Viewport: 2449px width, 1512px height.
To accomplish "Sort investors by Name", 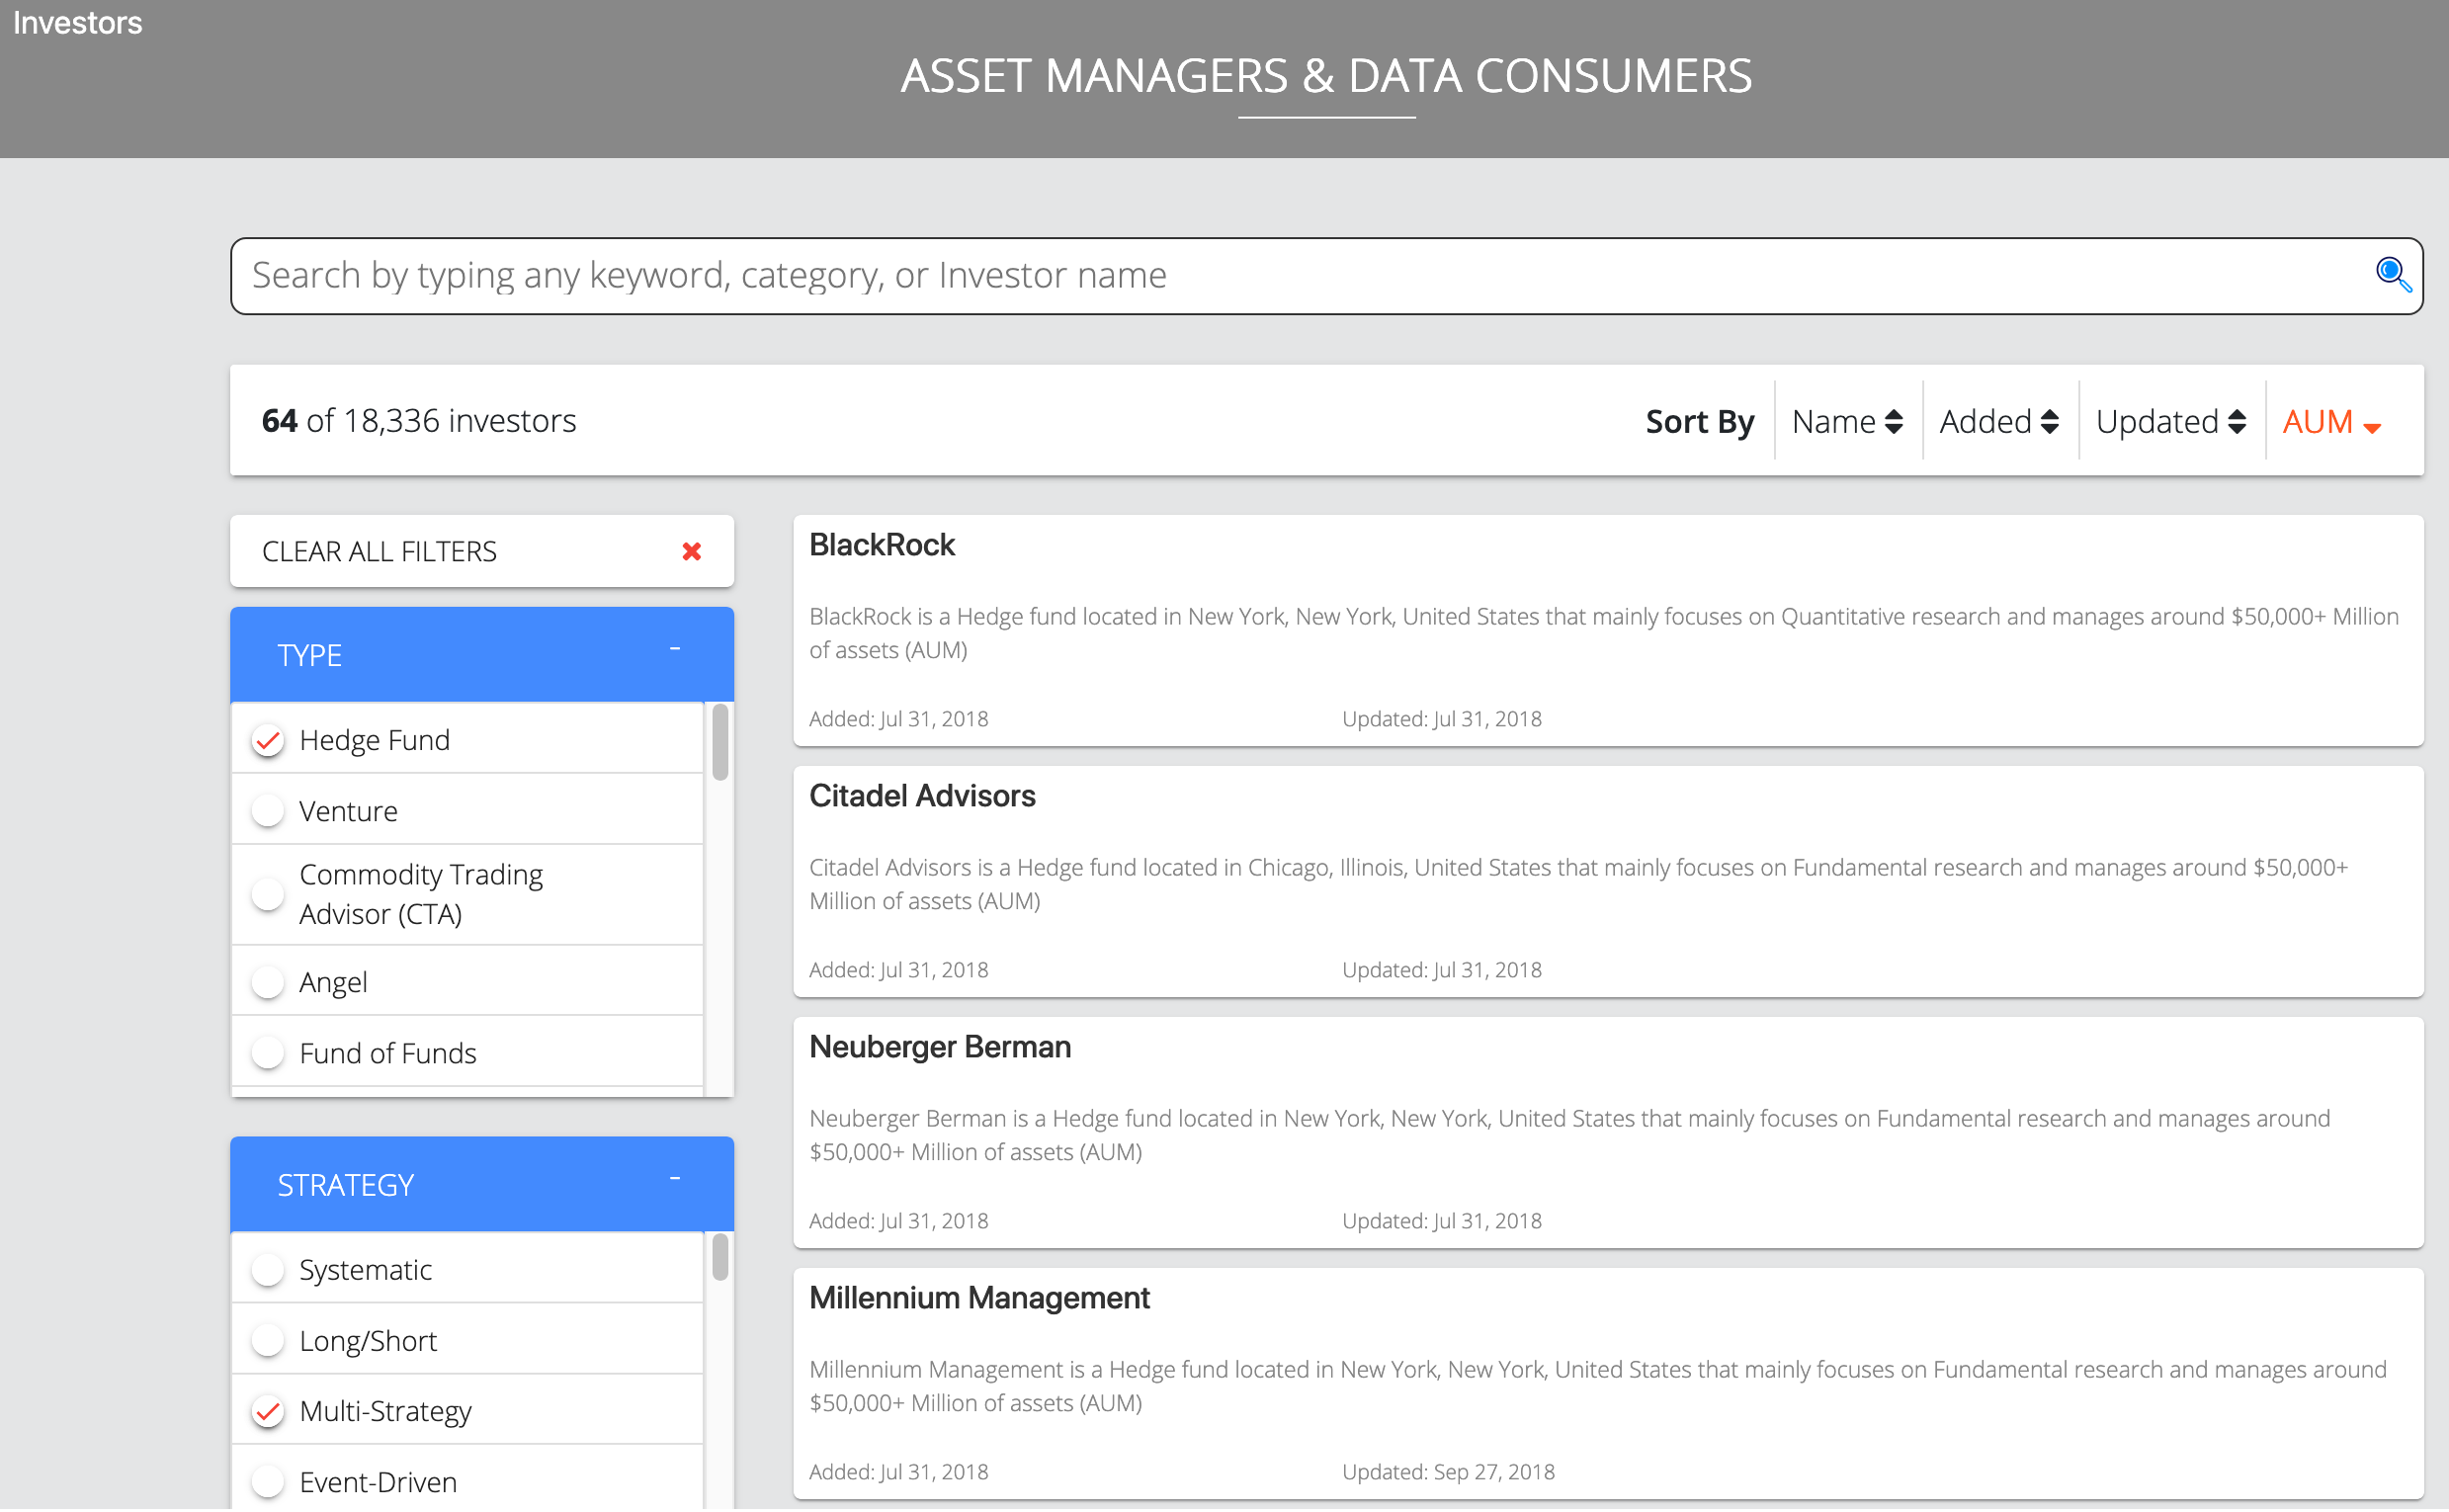I will (x=1848, y=422).
